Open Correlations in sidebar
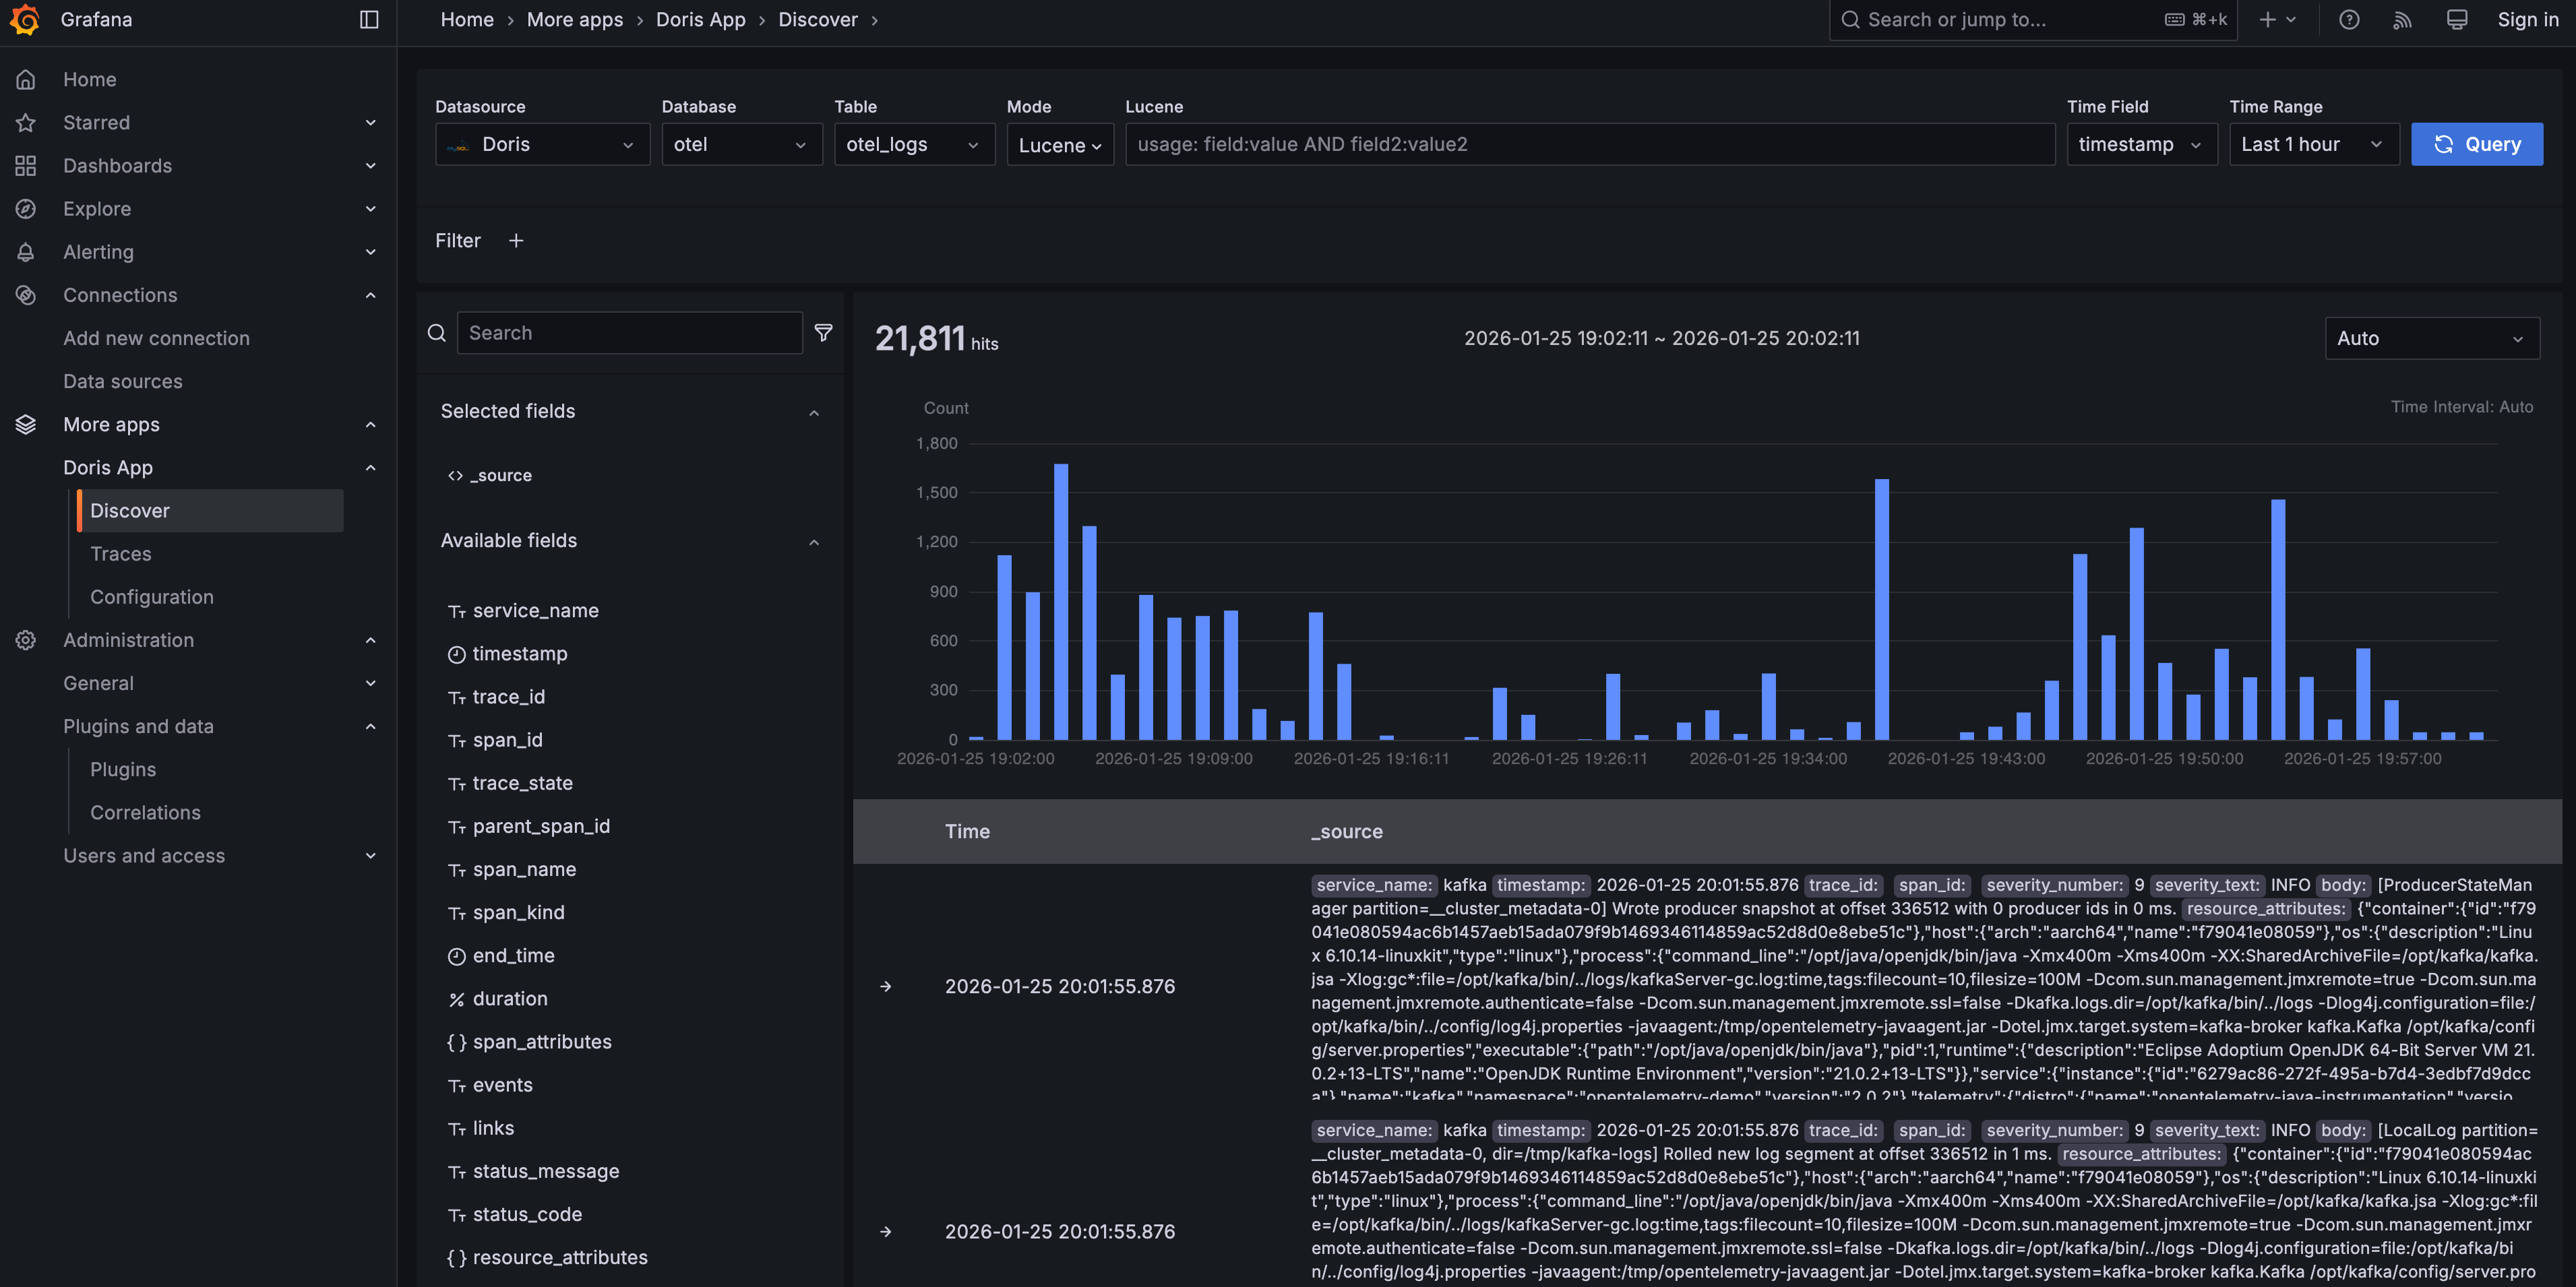 [x=145, y=812]
